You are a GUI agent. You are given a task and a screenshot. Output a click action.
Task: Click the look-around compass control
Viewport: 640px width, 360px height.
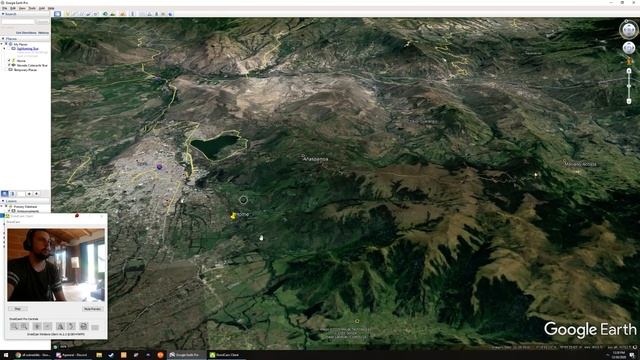pos(629,29)
